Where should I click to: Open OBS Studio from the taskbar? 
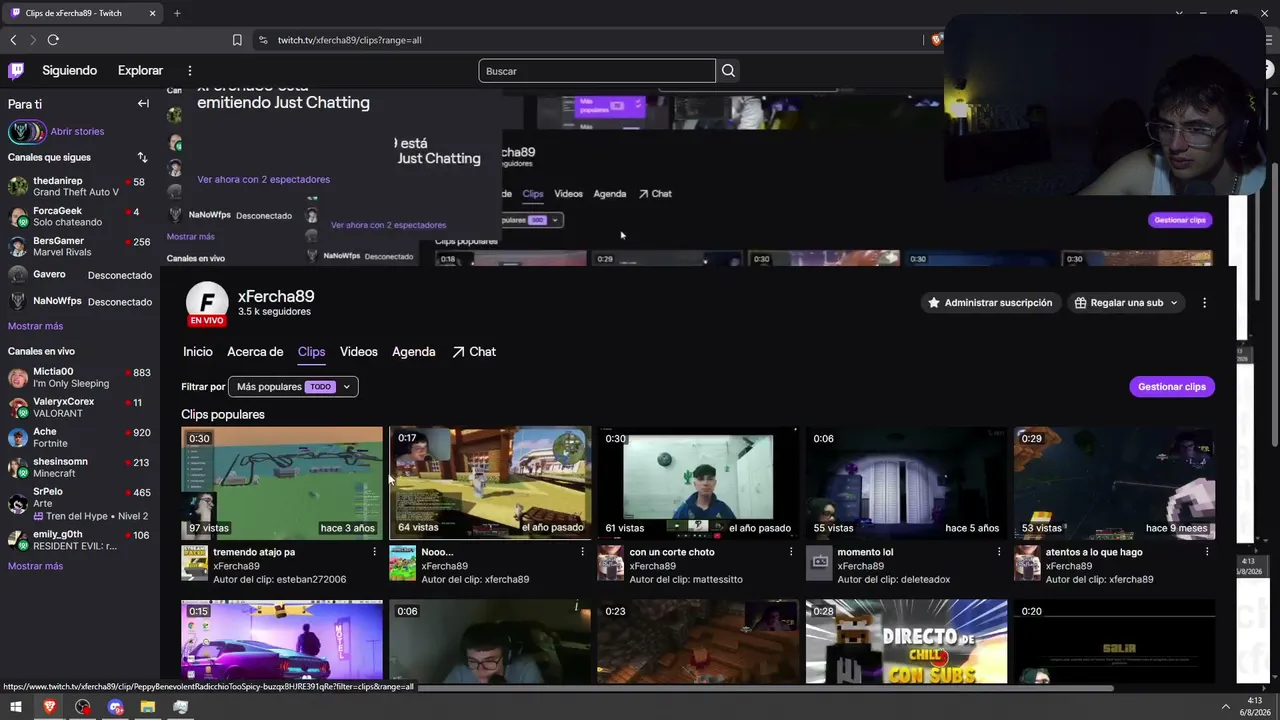point(82,707)
